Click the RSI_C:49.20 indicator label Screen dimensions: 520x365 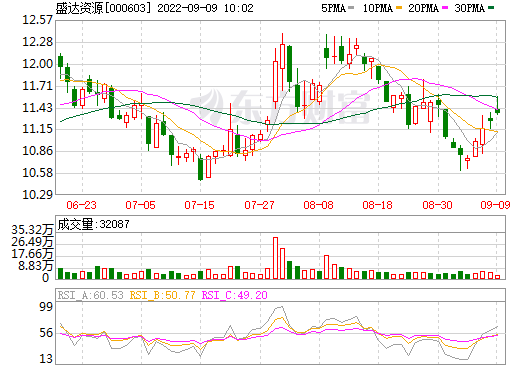235,295
